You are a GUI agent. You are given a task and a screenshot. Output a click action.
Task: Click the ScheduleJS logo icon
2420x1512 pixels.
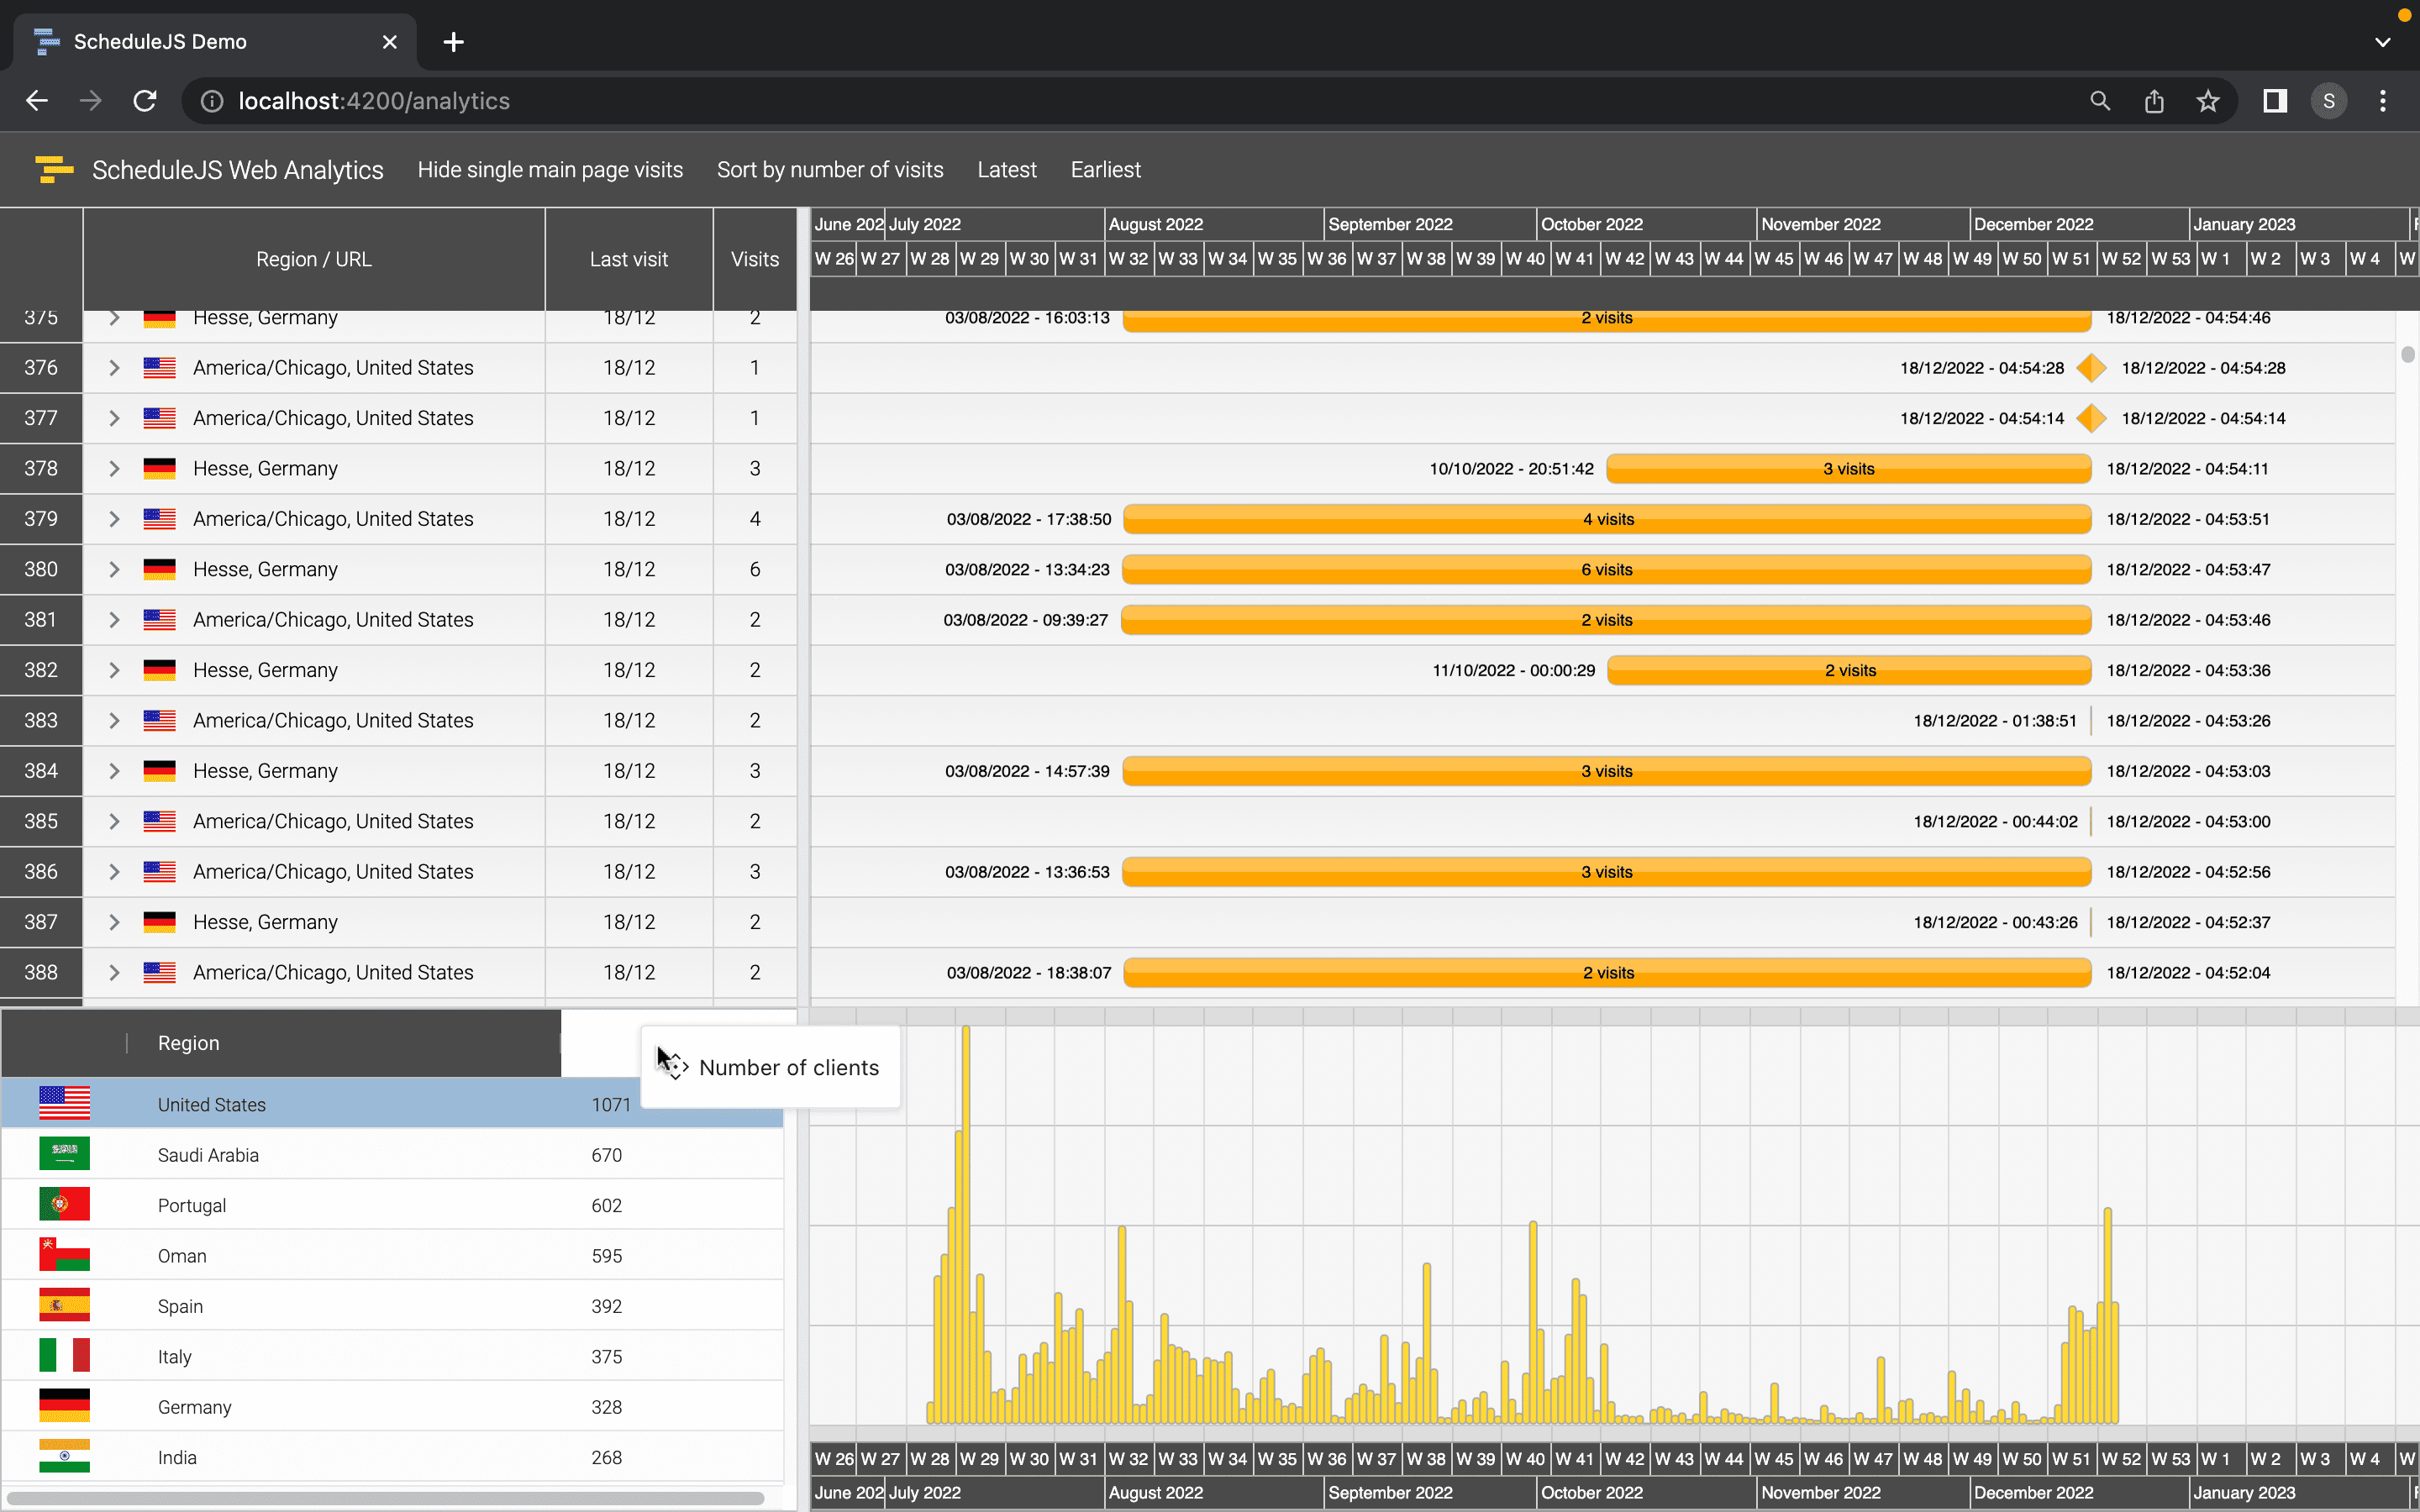55,169
